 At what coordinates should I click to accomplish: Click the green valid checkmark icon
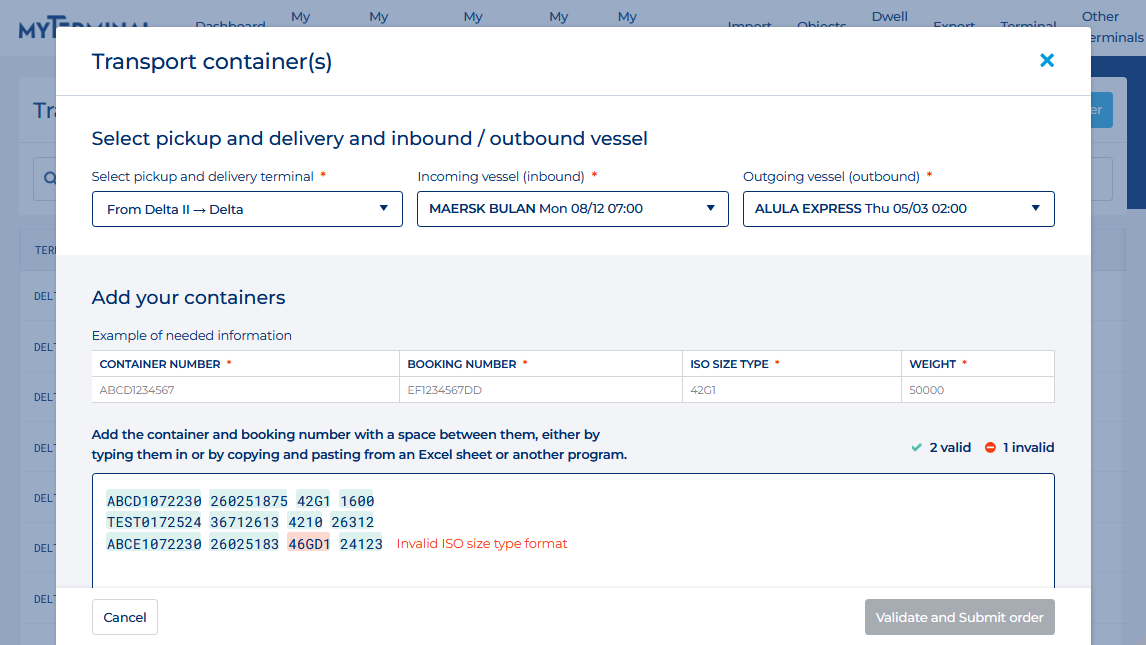coord(916,448)
